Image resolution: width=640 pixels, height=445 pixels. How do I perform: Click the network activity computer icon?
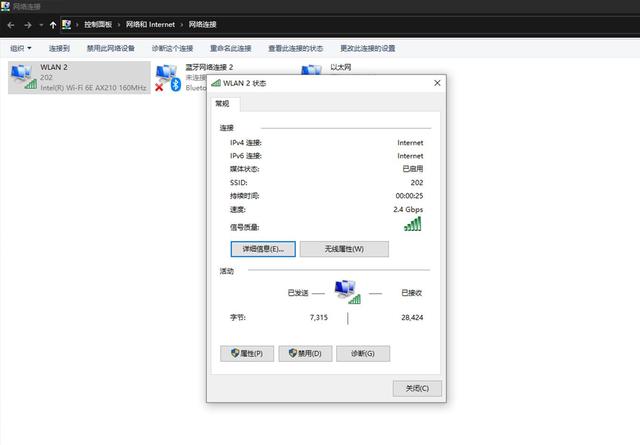[346, 291]
